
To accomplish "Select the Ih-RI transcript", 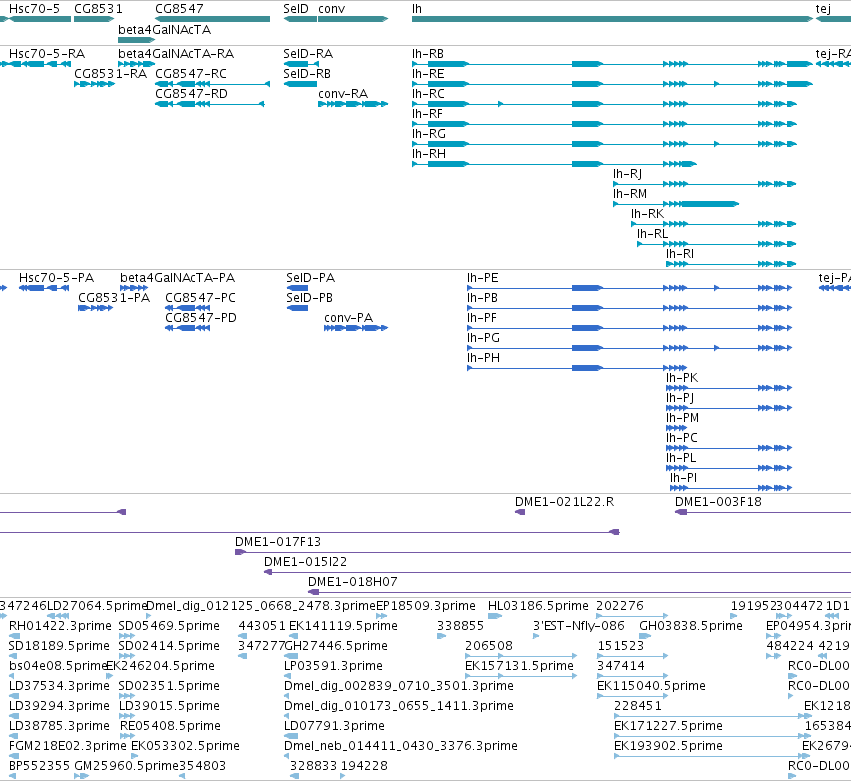I will point(731,264).
